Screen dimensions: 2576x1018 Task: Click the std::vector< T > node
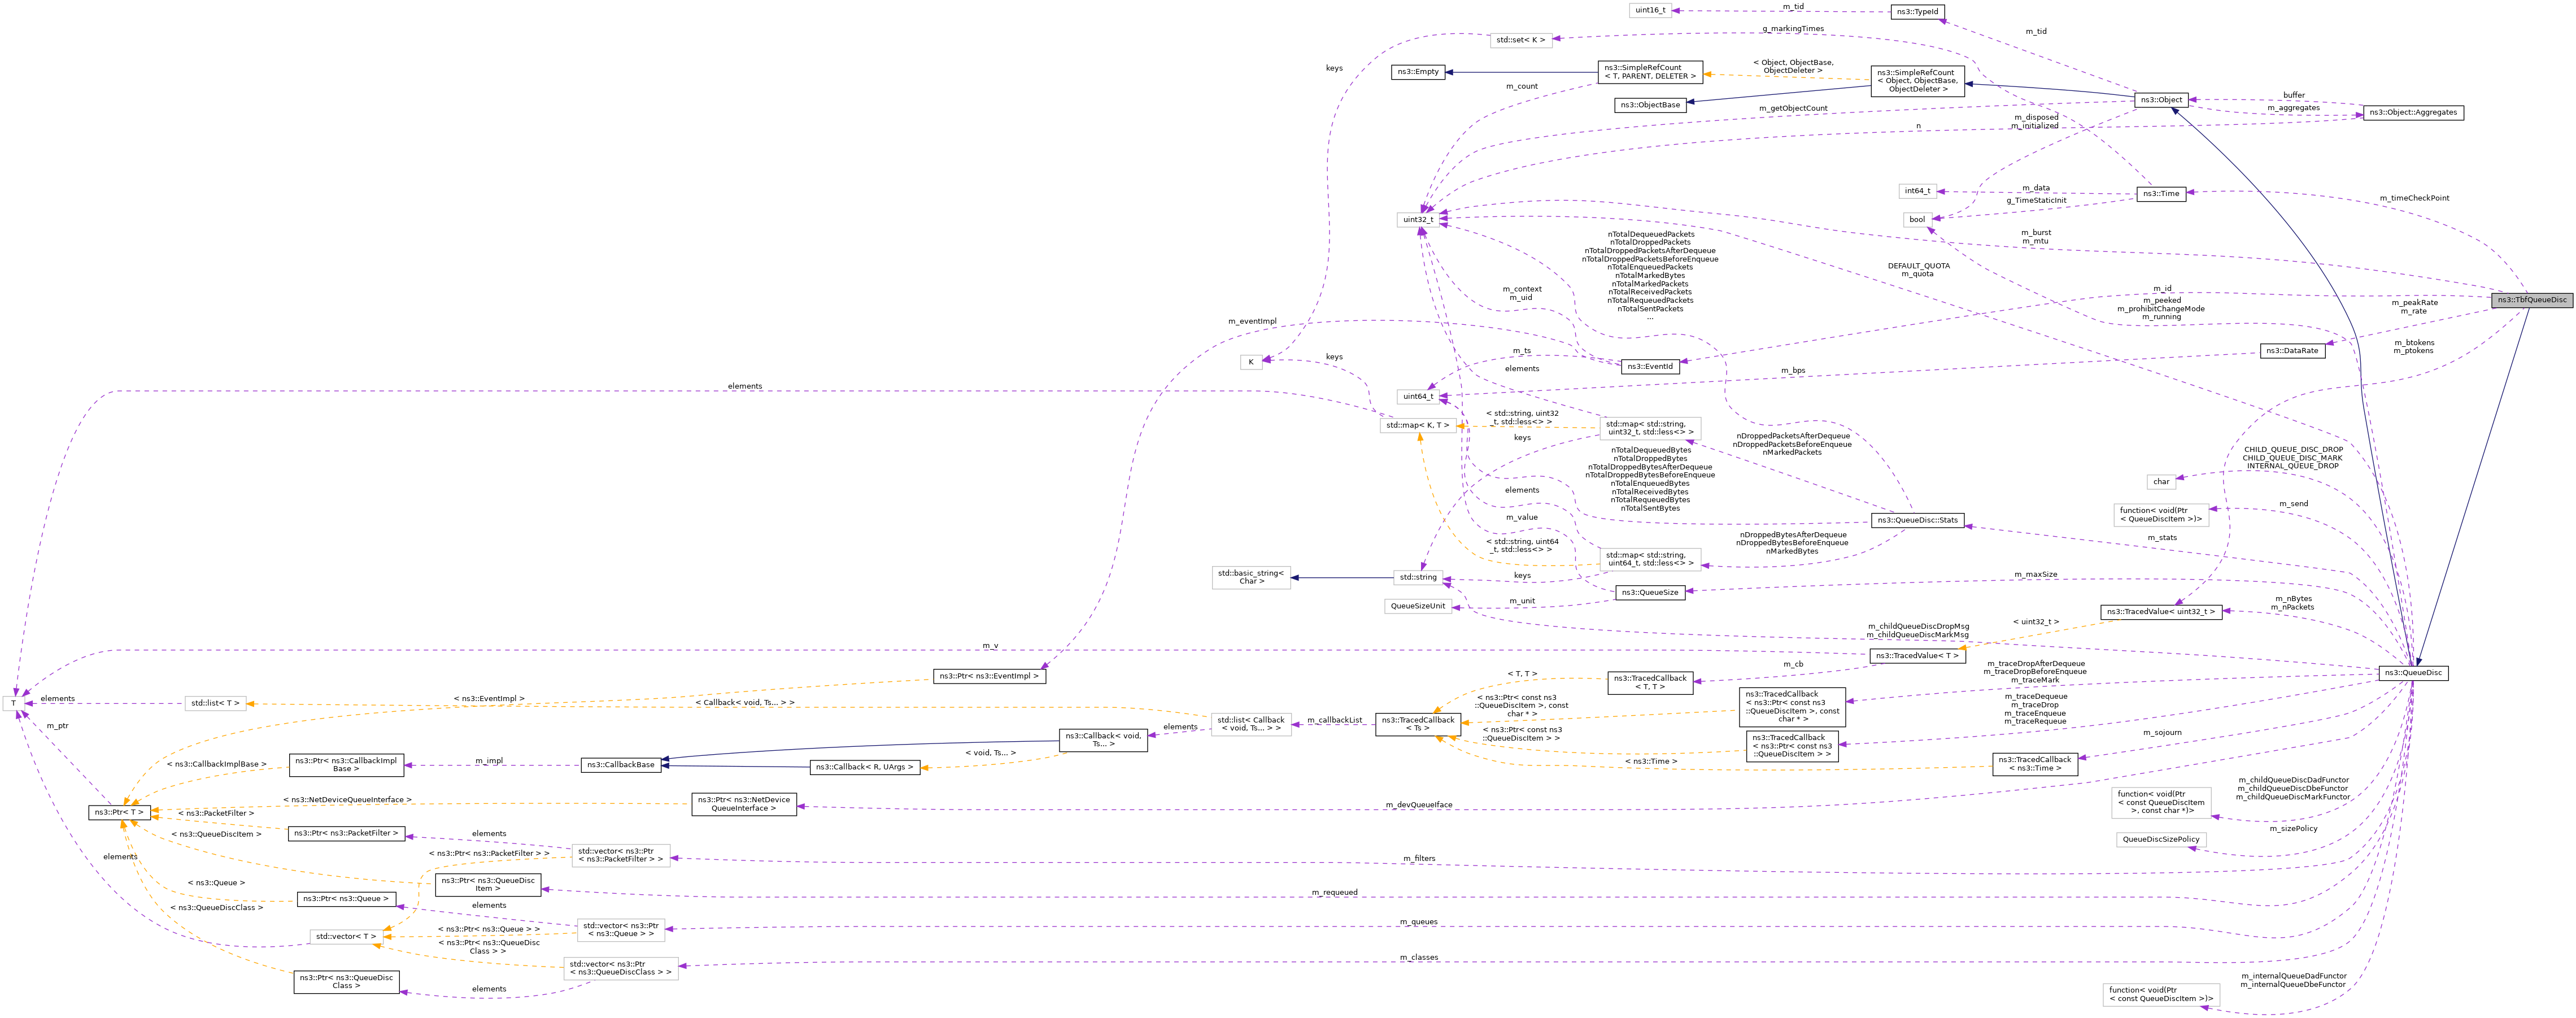click(x=346, y=938)
